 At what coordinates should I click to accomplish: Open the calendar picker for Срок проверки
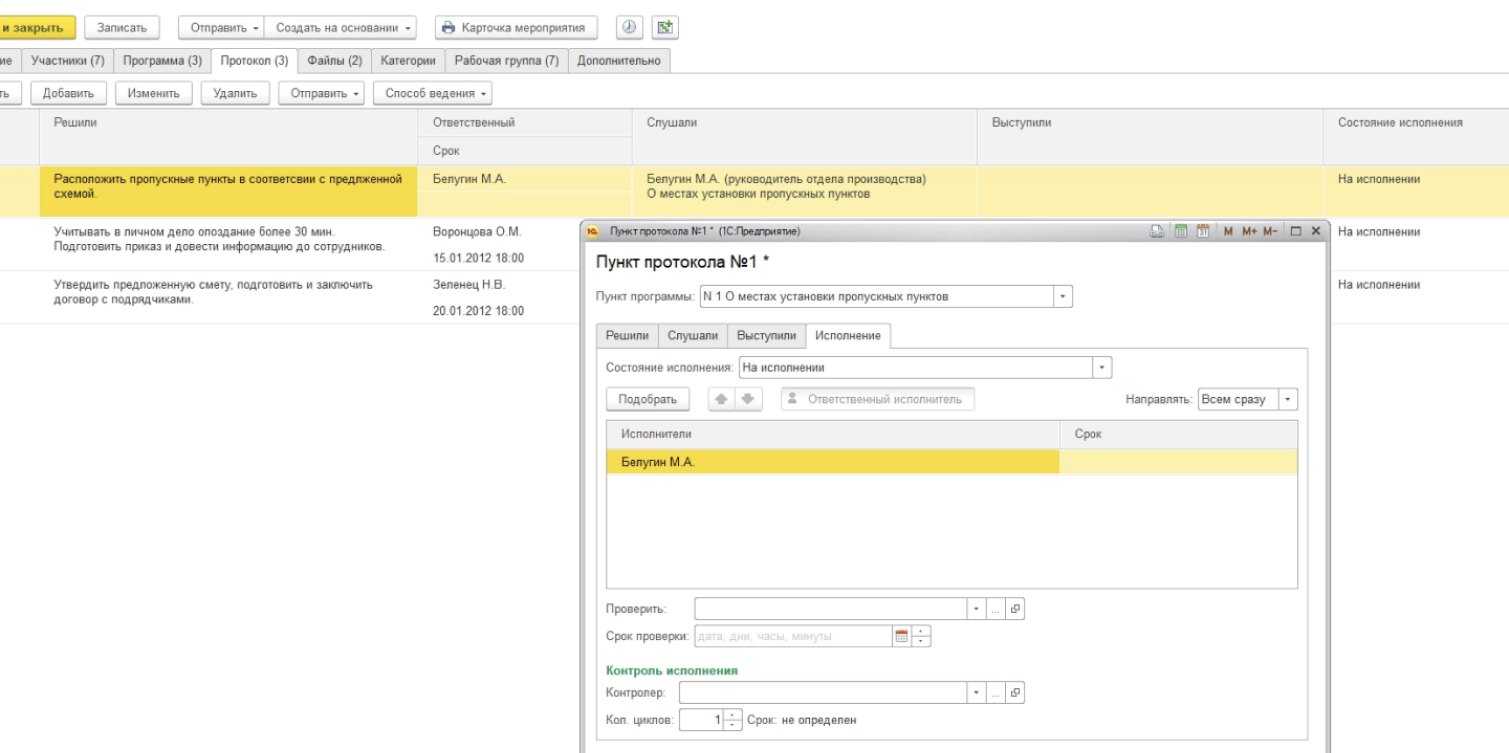901,636
